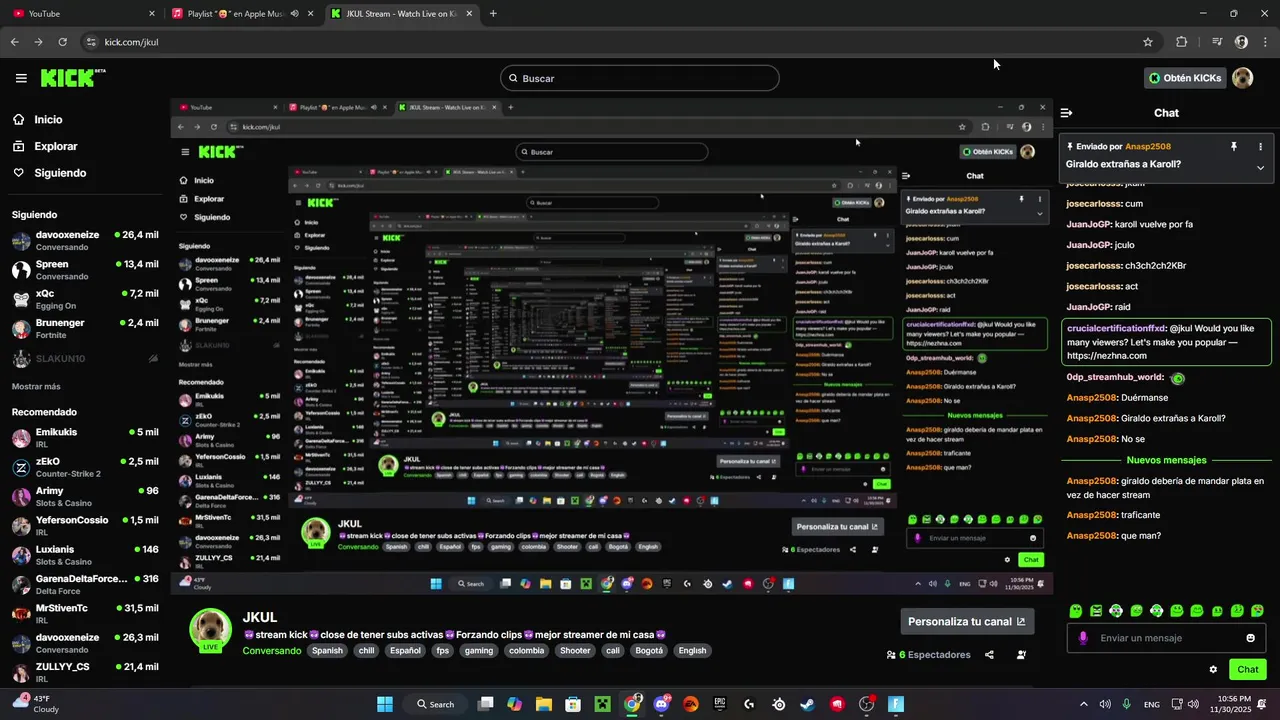Image resolution: width=1280 pixels, height=720 pixels.
Task: Open a new browser tab
Action: click(x=493, y=14)
